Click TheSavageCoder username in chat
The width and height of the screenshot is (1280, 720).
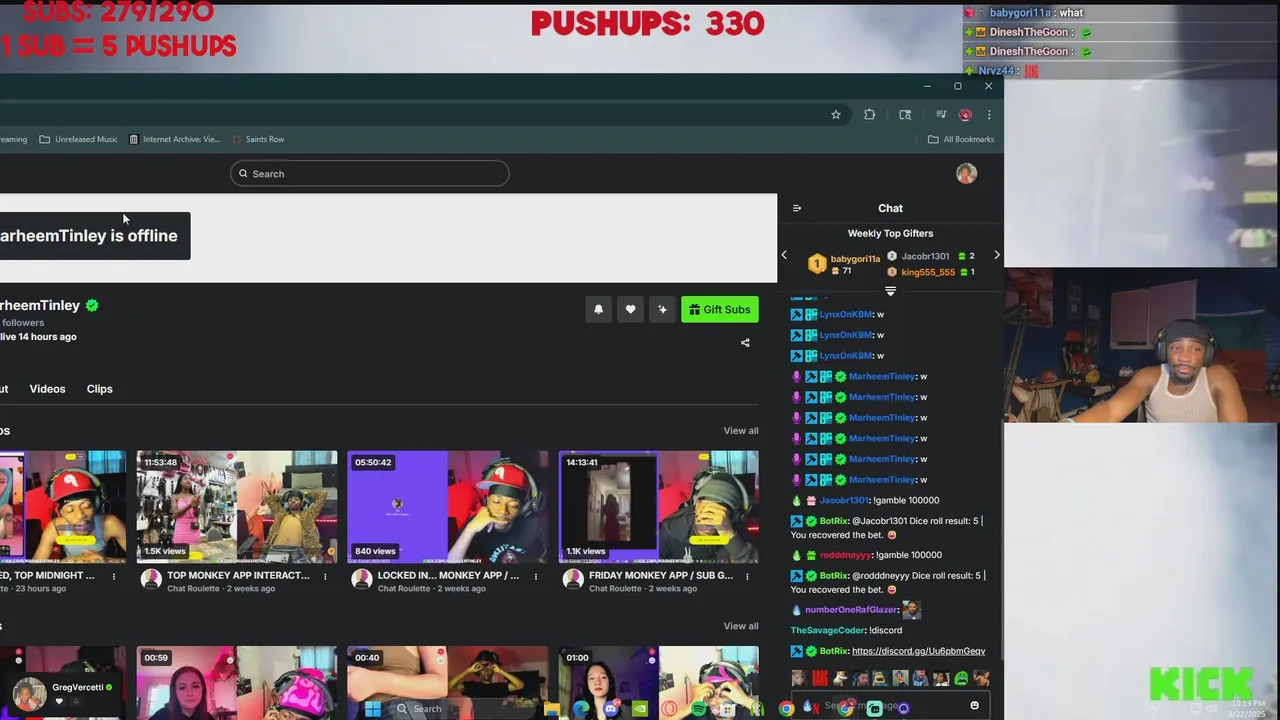(828, 630)
